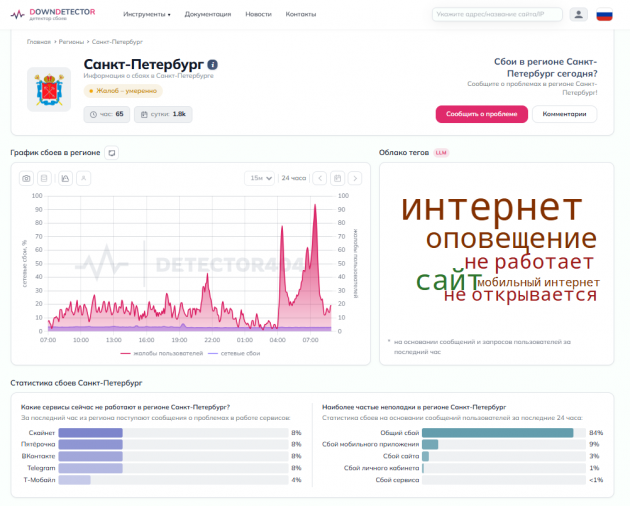
Task: Open the 15м interval dropdown
Action: click(260, 178)
